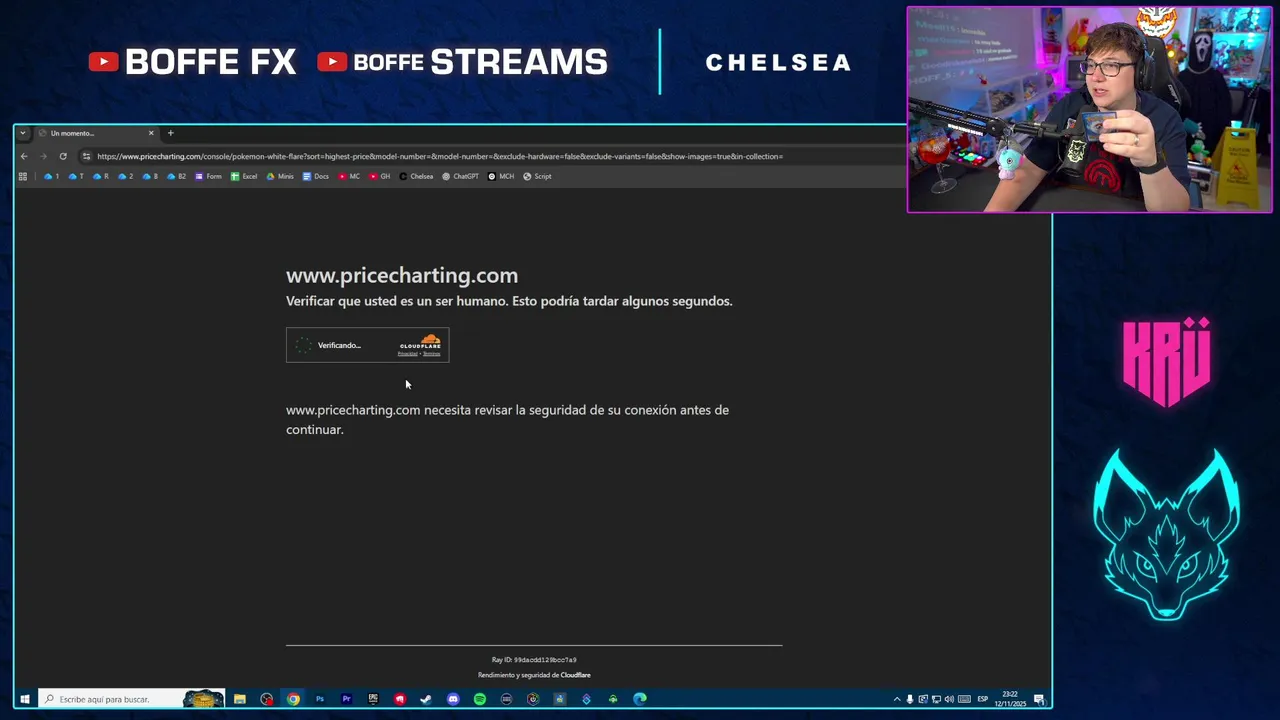Click the microphone icon in system tray
This screenshot has height=720, width=1280.
click(910, 699)
